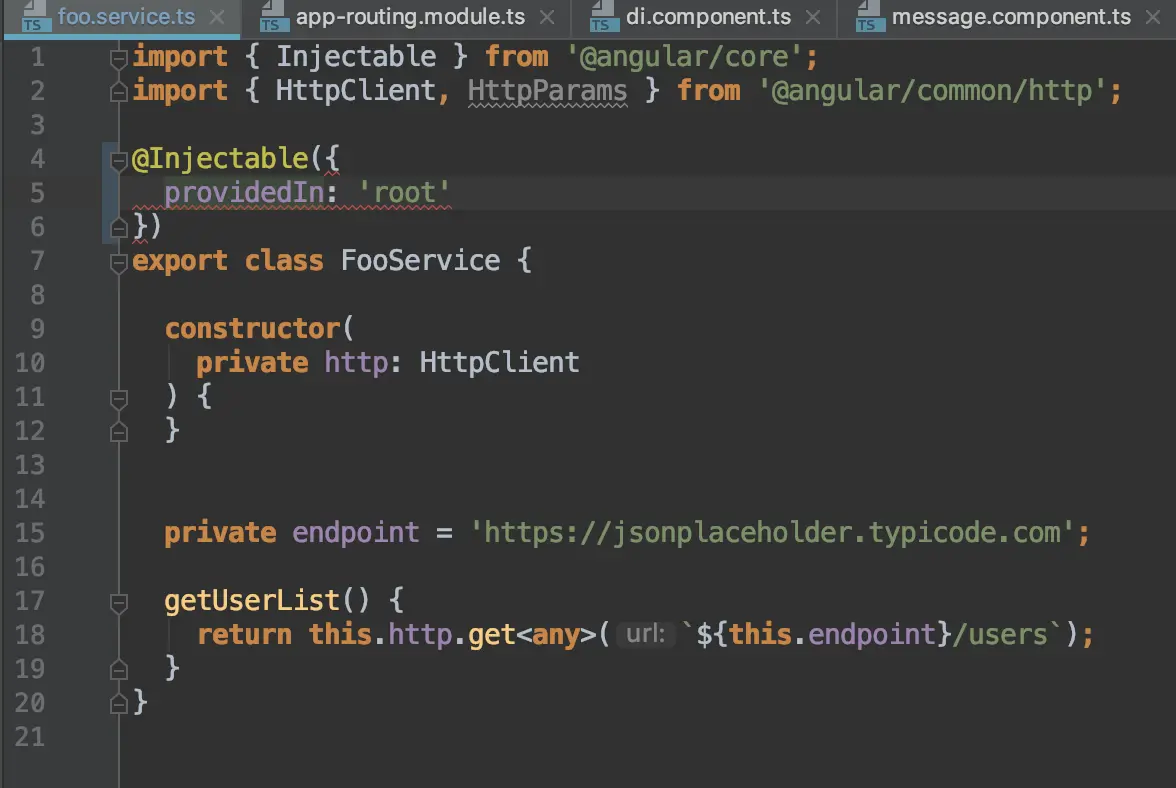The image size is (1176, 788).
Task: Click the HttpClient type on line 10
Action: 500,363
